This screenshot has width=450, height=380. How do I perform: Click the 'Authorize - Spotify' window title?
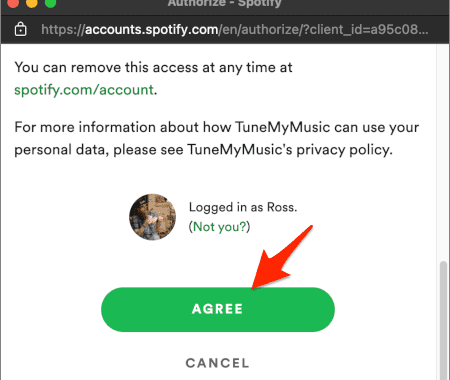[x=225, y=3]
